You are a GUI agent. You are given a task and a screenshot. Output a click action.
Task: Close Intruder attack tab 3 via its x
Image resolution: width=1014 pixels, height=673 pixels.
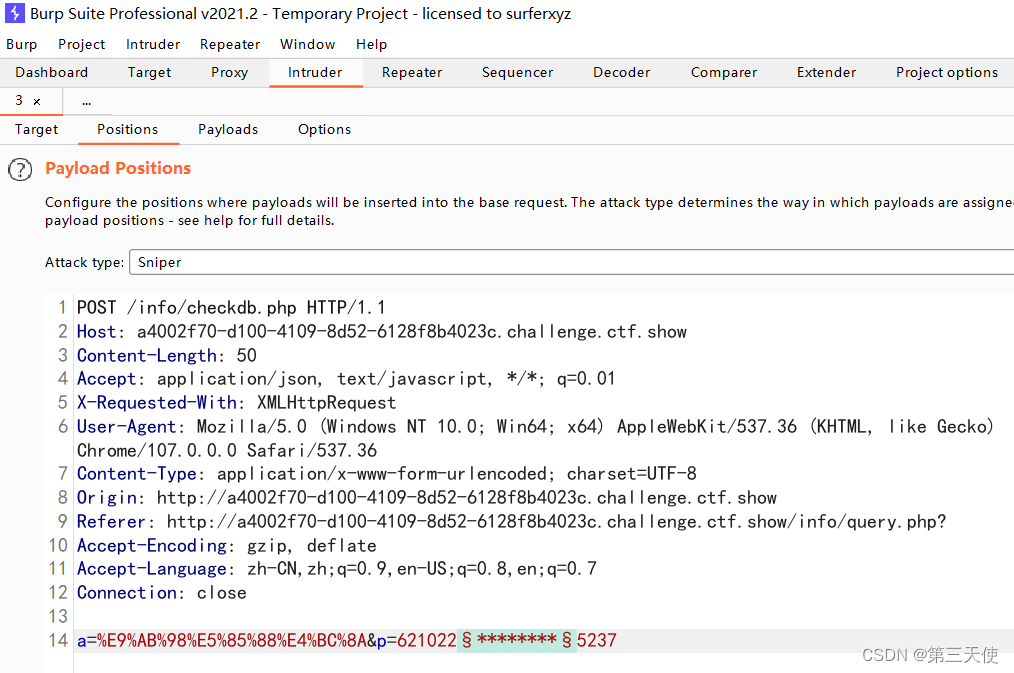point(37,101)
